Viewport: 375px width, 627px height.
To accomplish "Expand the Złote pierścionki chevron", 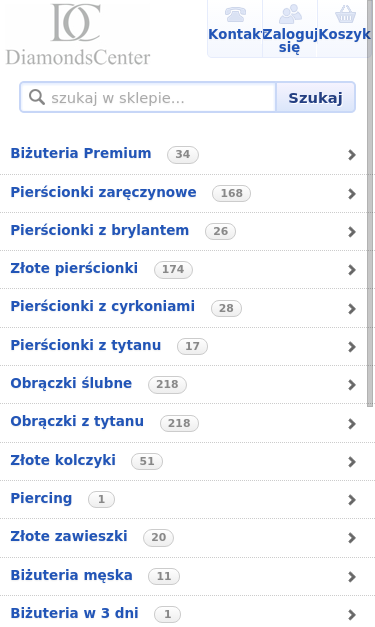I will point(352,270).
